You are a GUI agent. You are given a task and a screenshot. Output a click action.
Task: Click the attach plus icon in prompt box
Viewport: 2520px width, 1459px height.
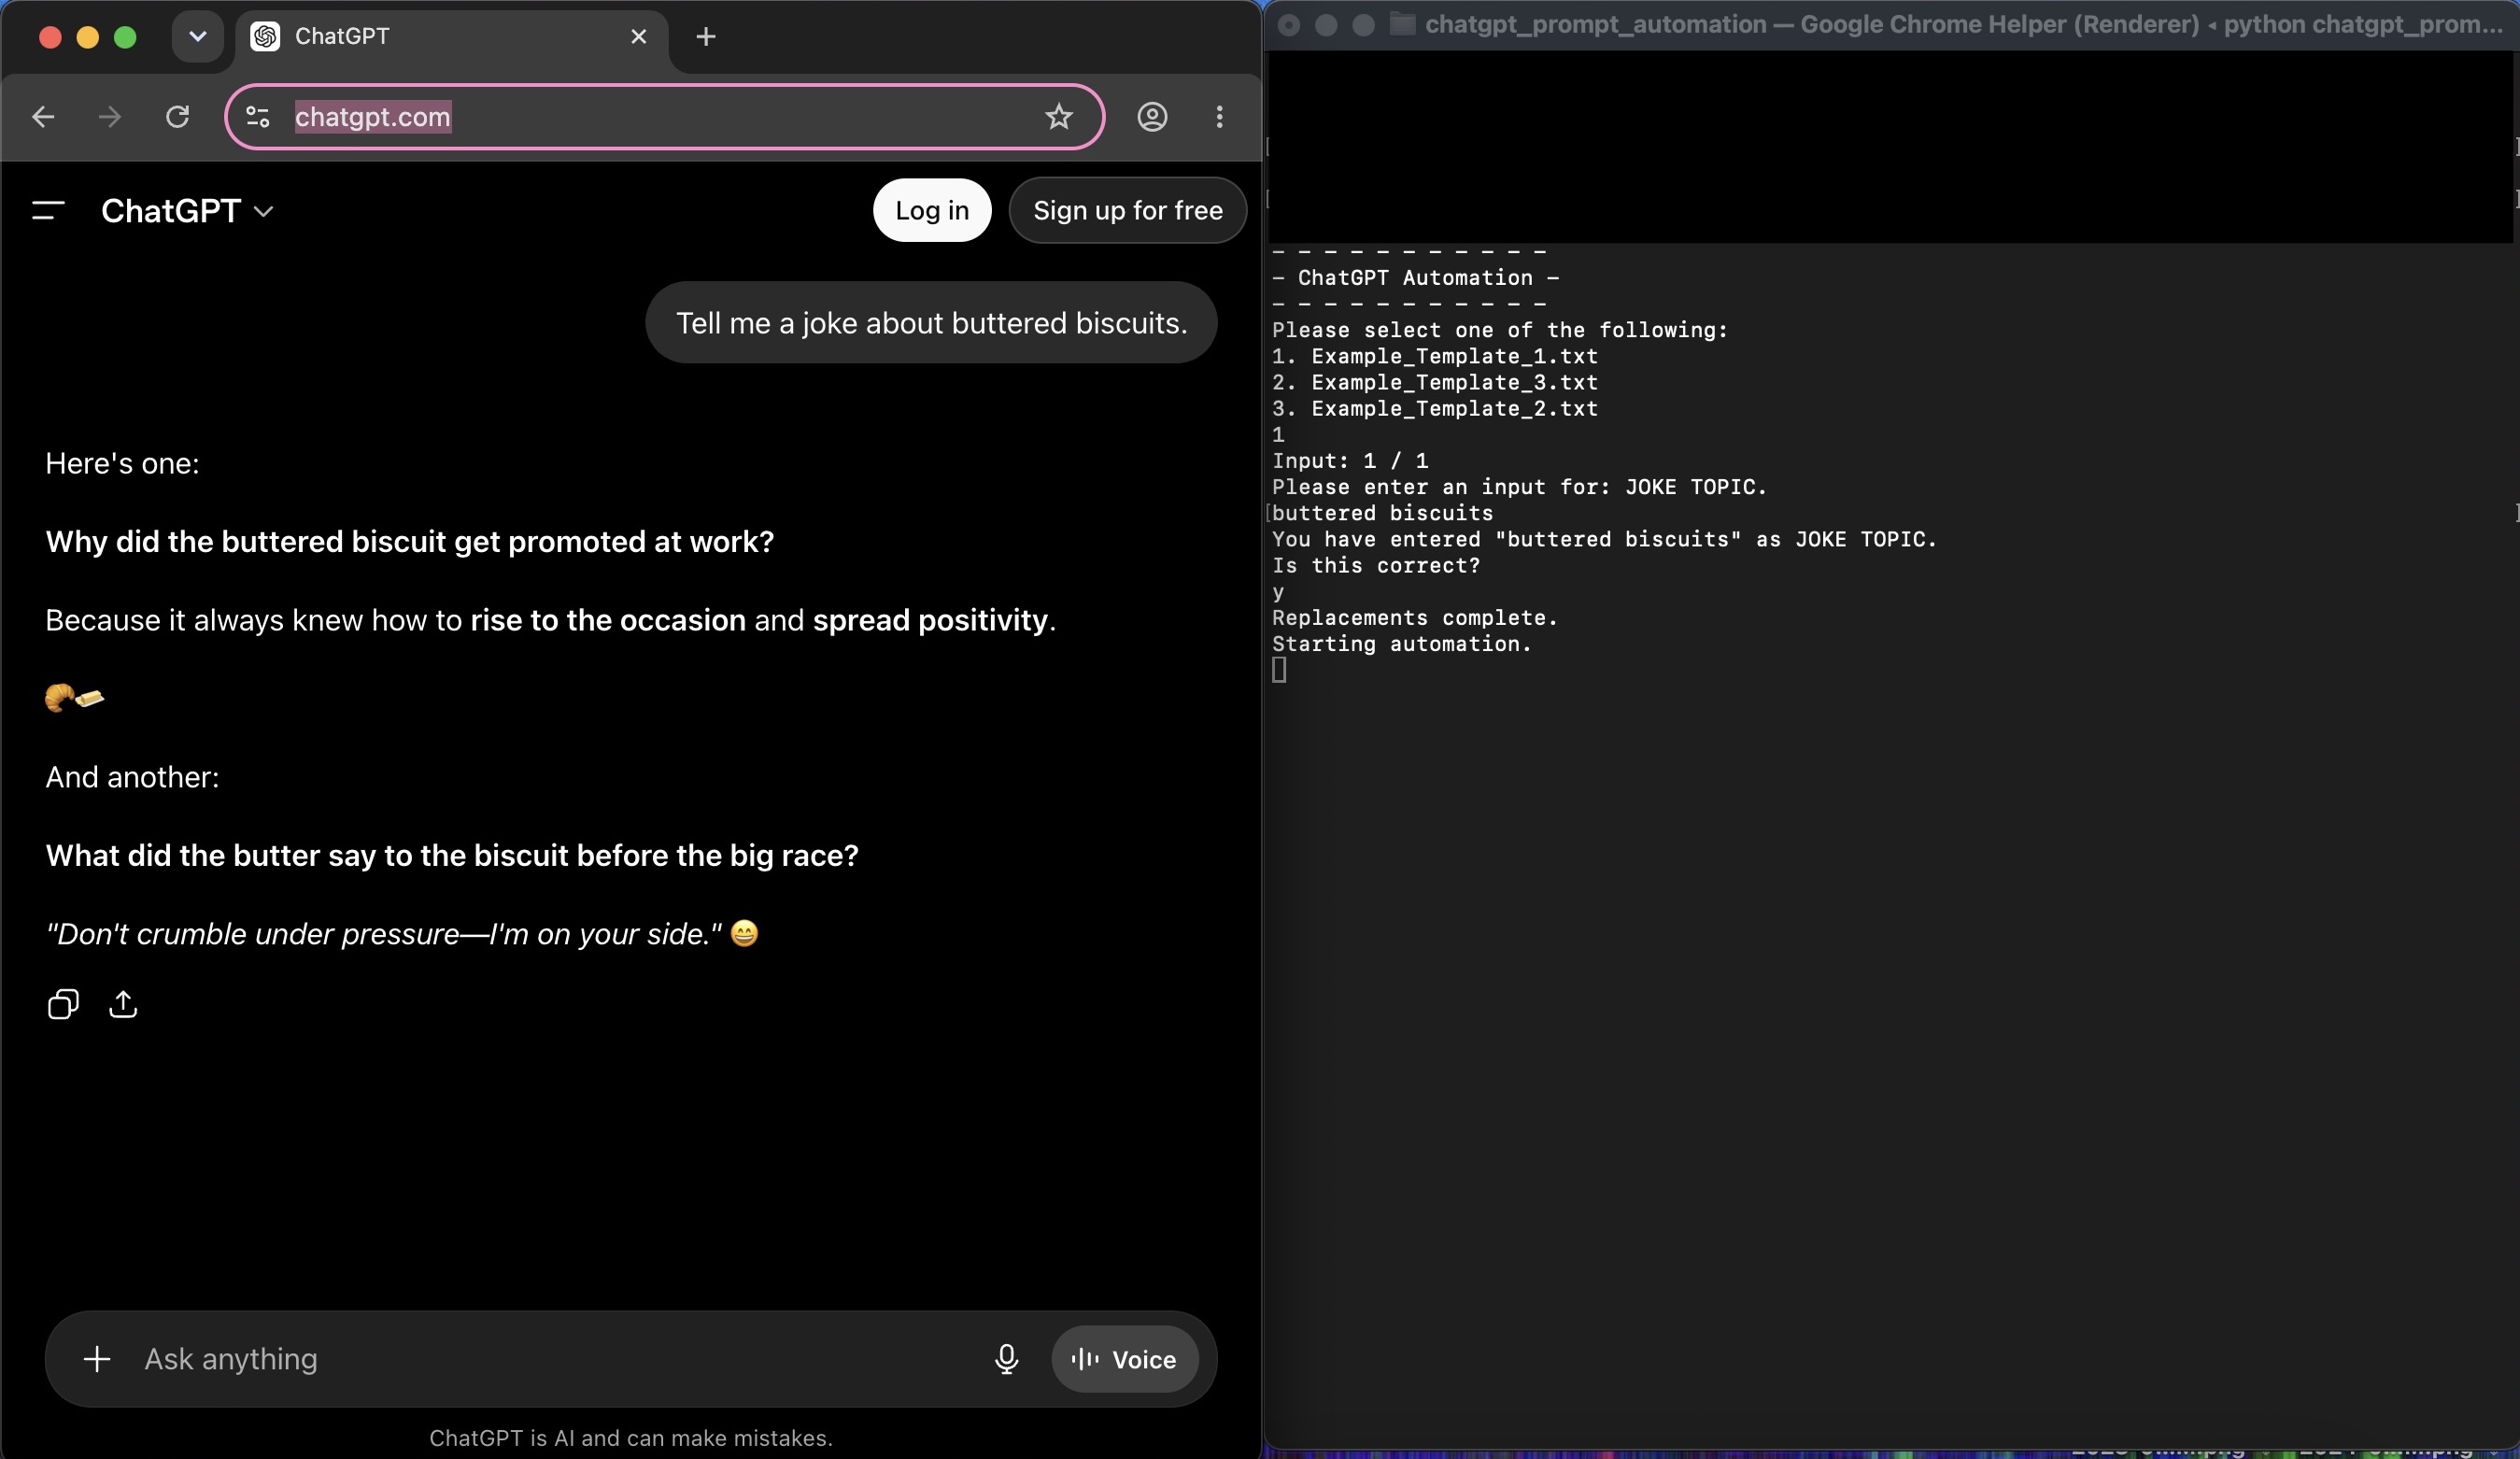tap(97, 1359)
